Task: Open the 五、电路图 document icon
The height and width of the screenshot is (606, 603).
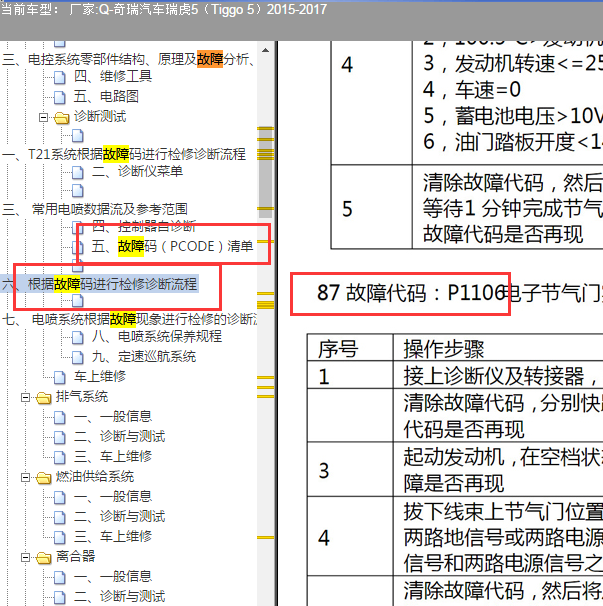Action: click(60, 97)
